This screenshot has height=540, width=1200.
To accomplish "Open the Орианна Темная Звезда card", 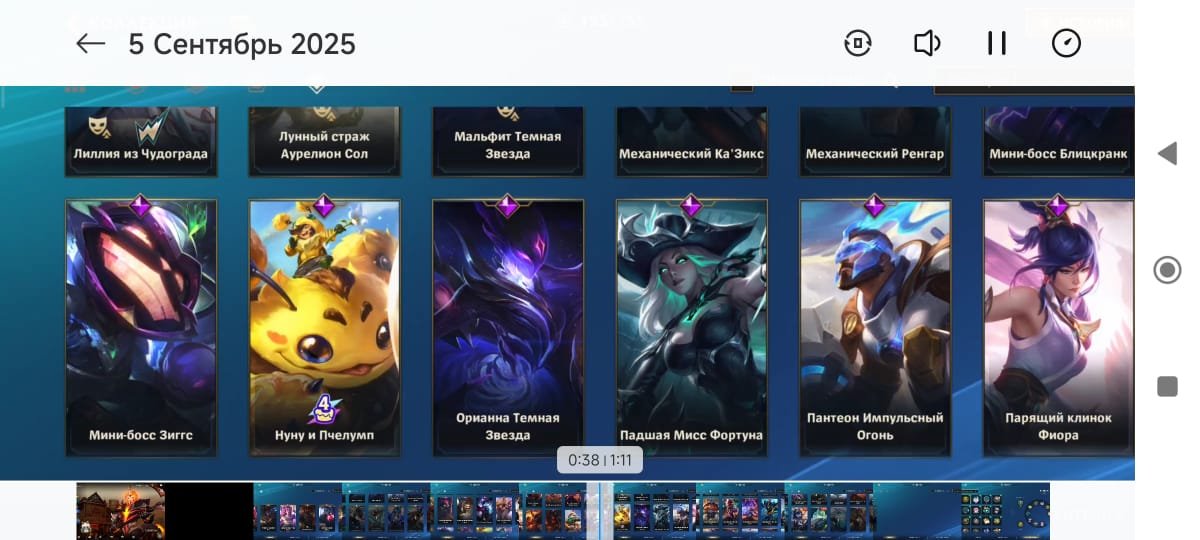I will (x=508, y=328).
